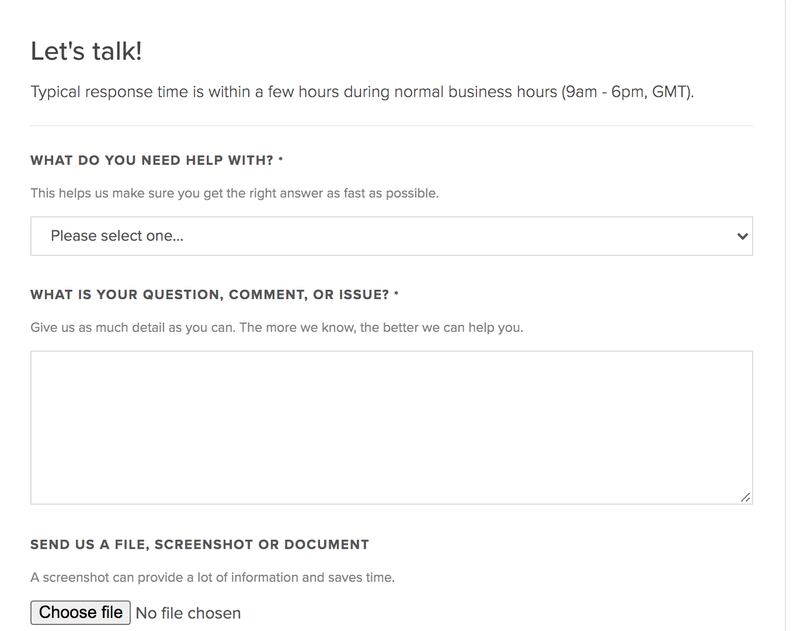This screenshot has height=631, width=800.
Task: Click the hint 'This helps us make sure...'
Action: coord(234,193)
